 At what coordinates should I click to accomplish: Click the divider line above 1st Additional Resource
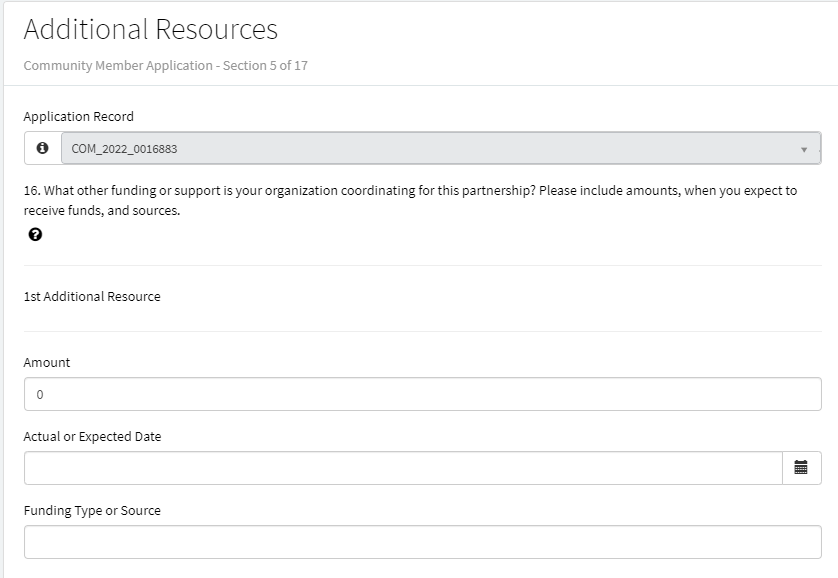(422, 265)
